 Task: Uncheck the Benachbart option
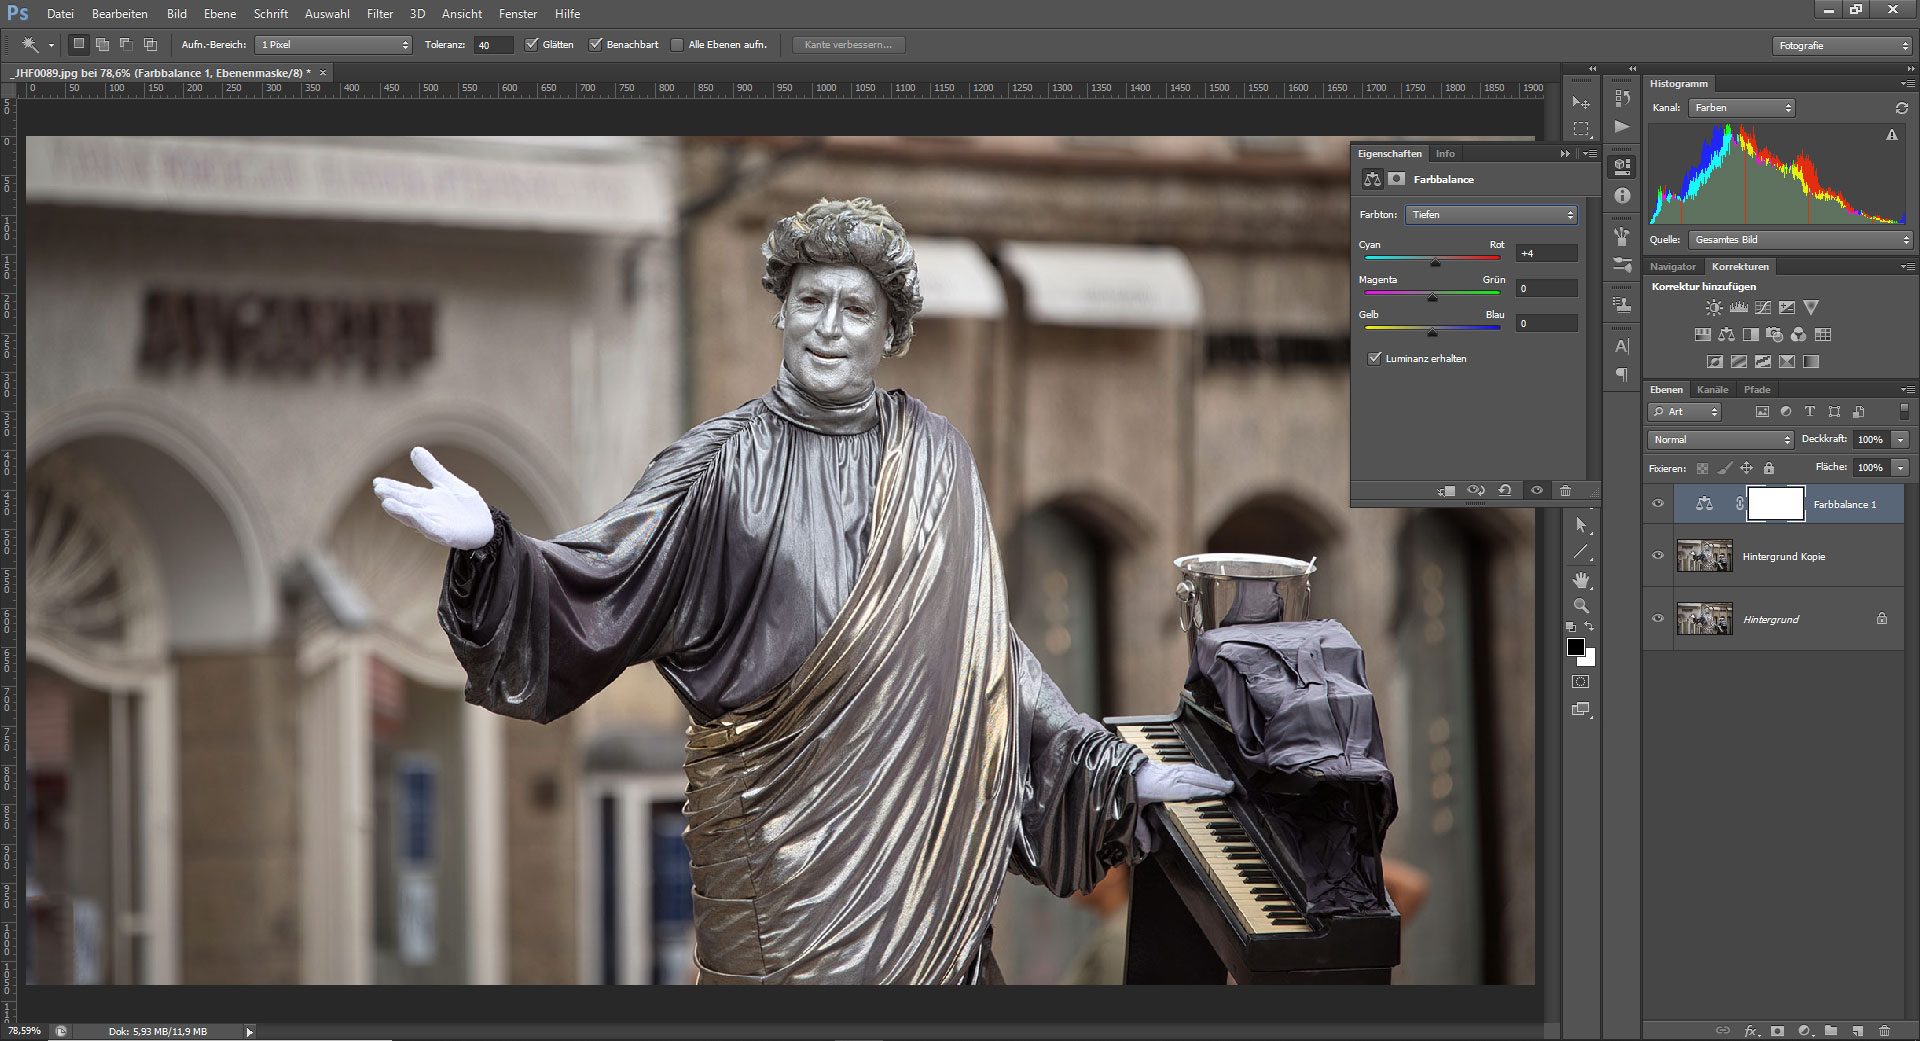pos(596,45)
